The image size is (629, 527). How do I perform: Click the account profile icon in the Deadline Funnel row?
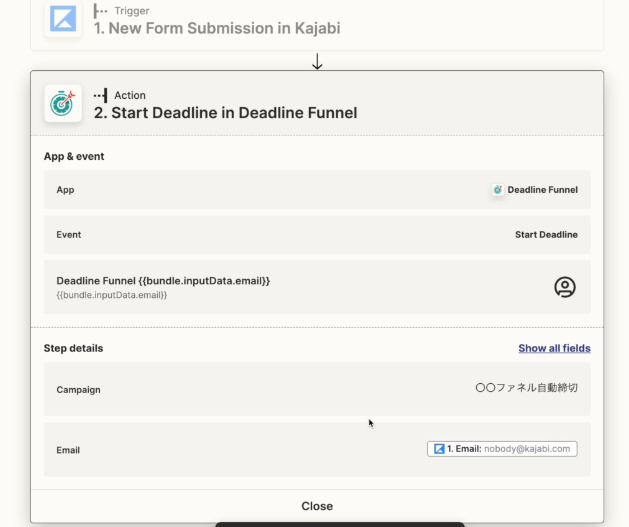[x=565, y=287]
